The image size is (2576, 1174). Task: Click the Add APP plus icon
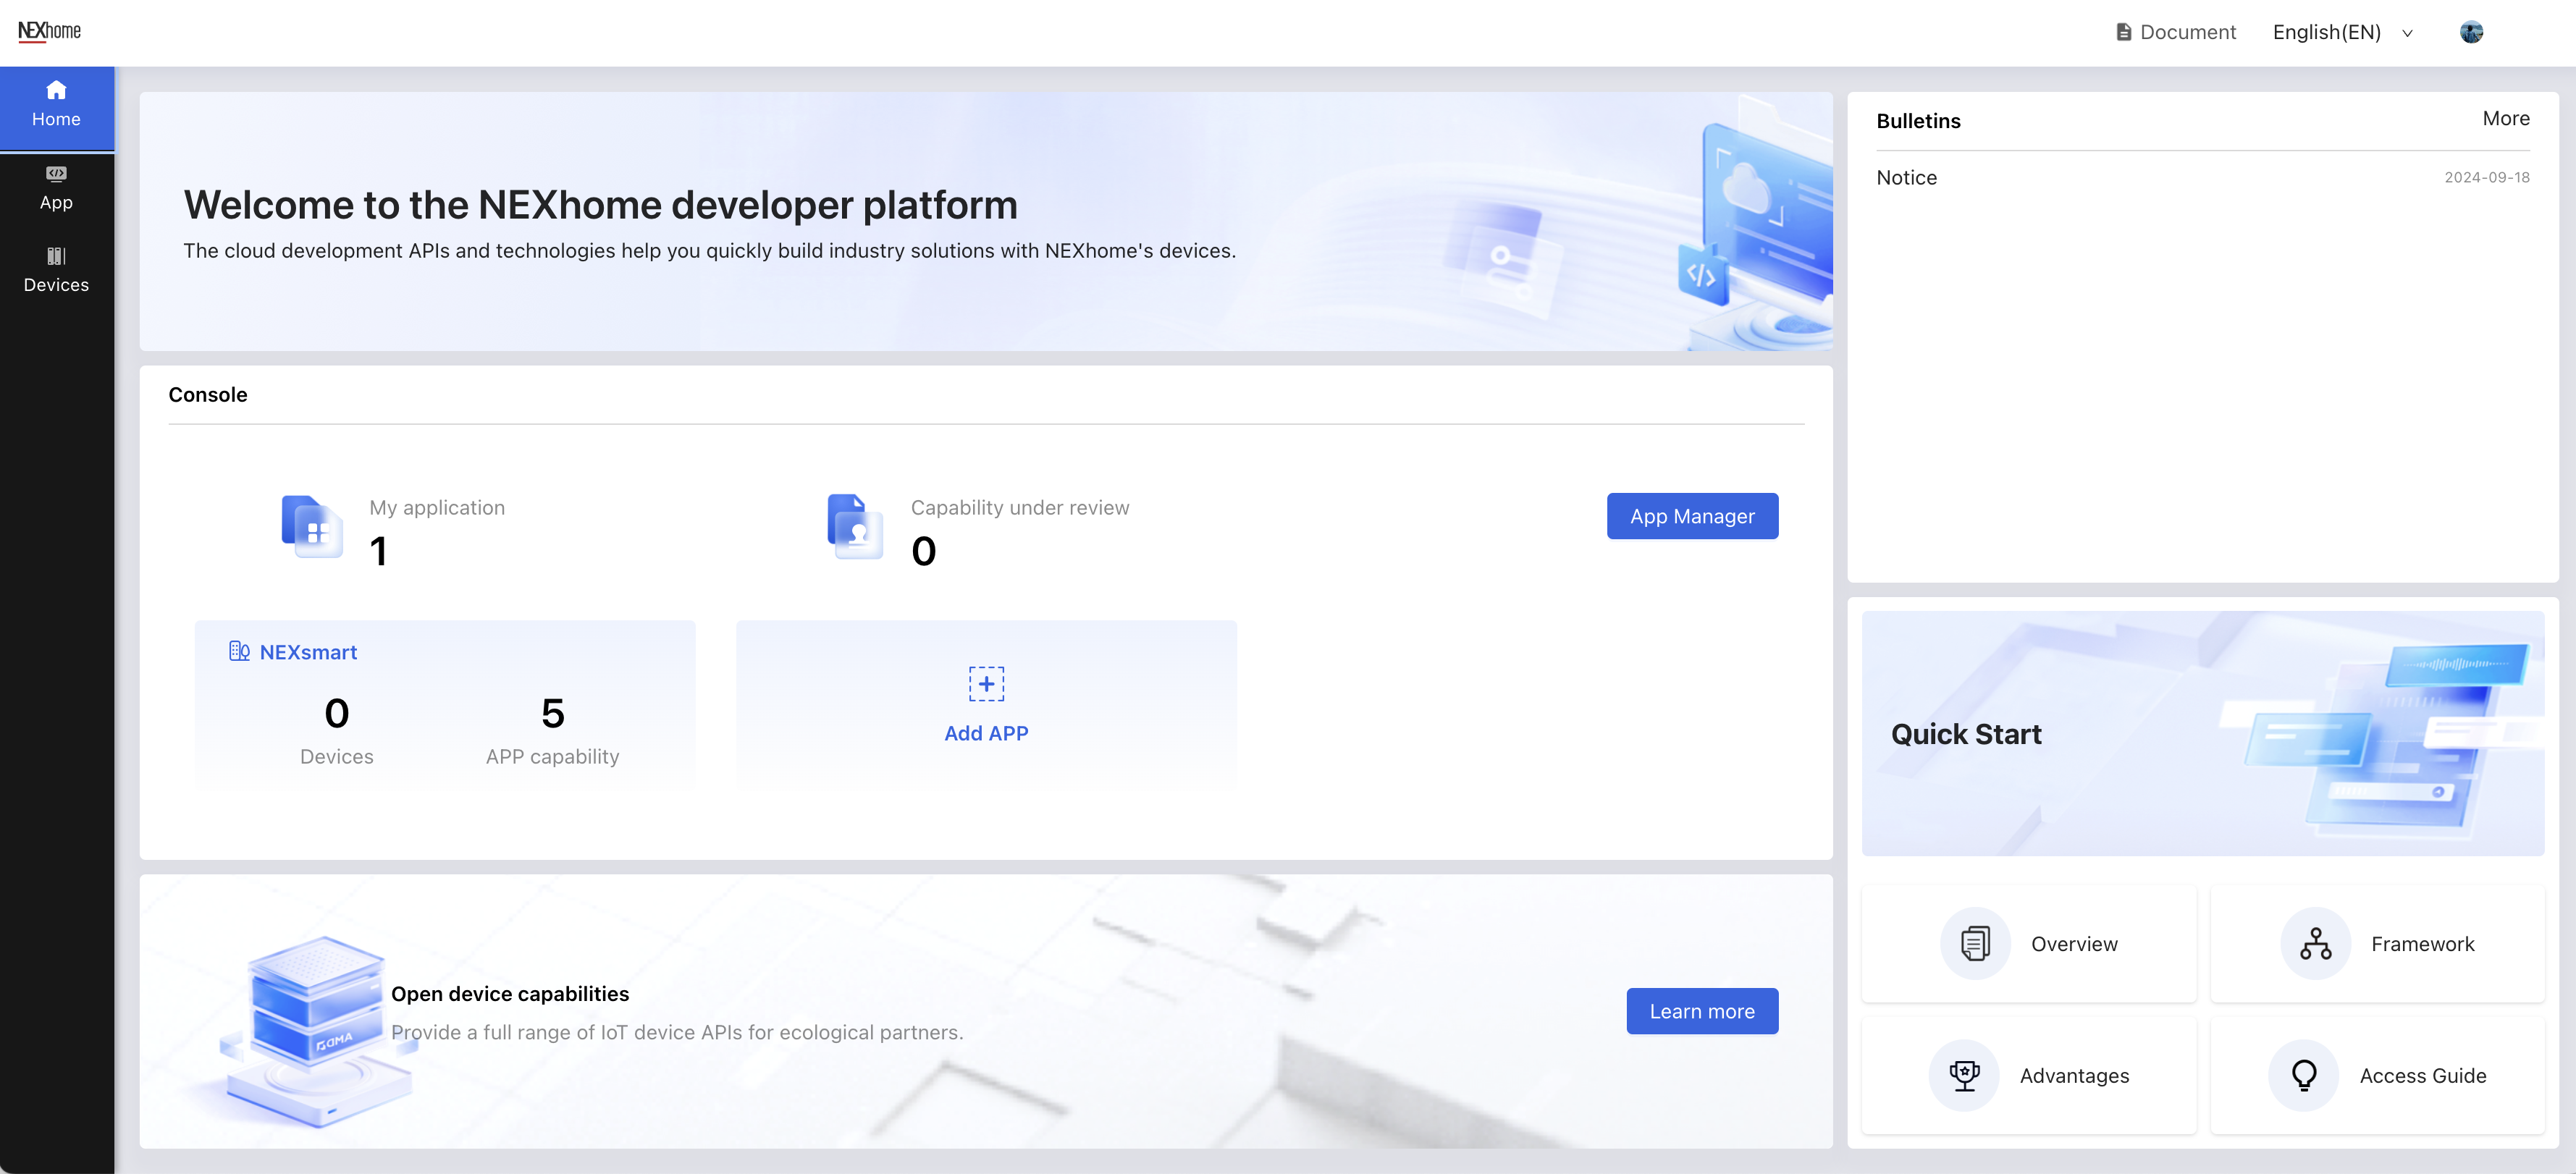pos(986,684)
